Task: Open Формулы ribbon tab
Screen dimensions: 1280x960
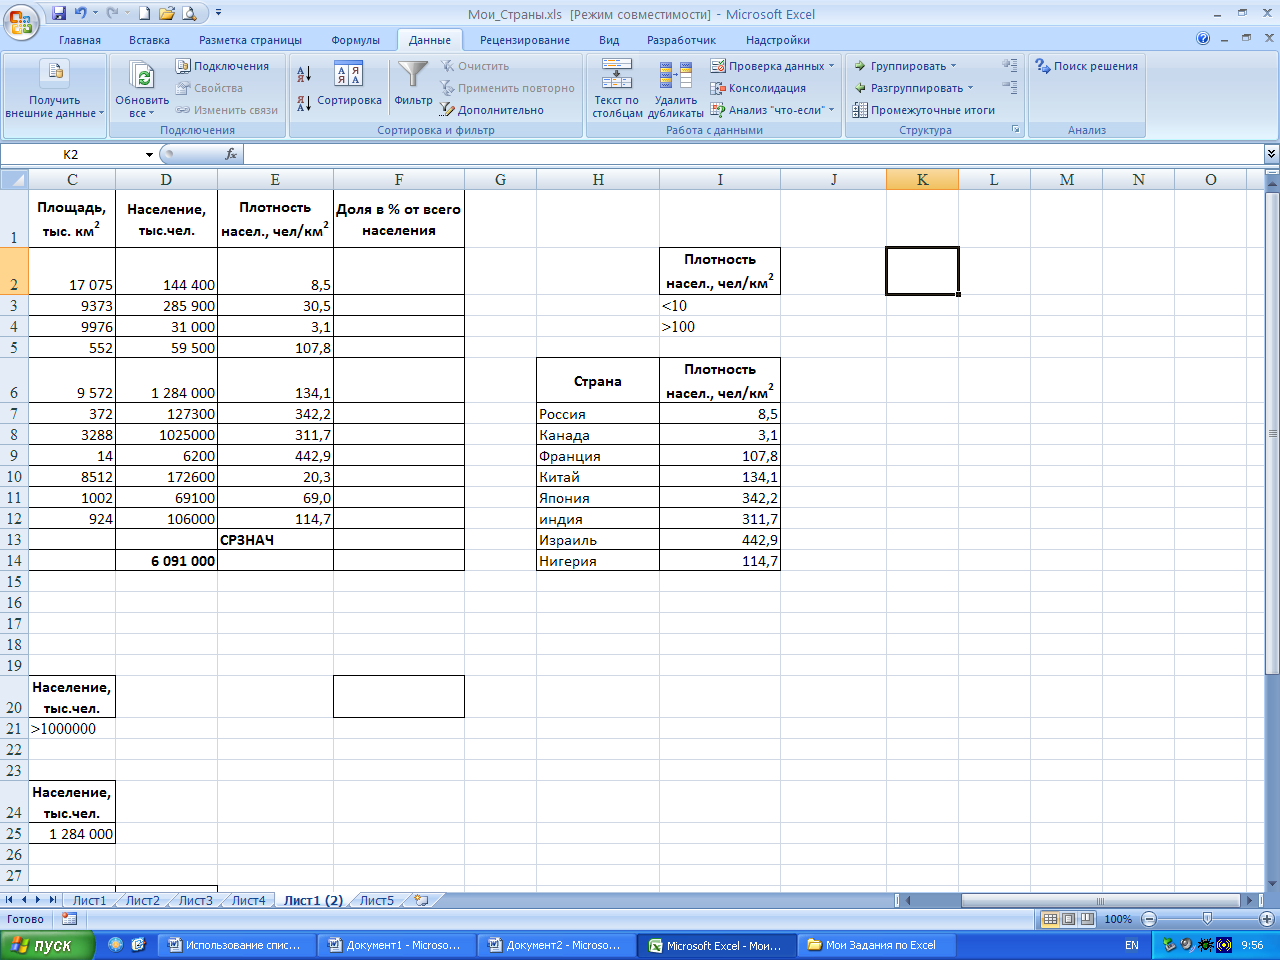Action: 355,40
